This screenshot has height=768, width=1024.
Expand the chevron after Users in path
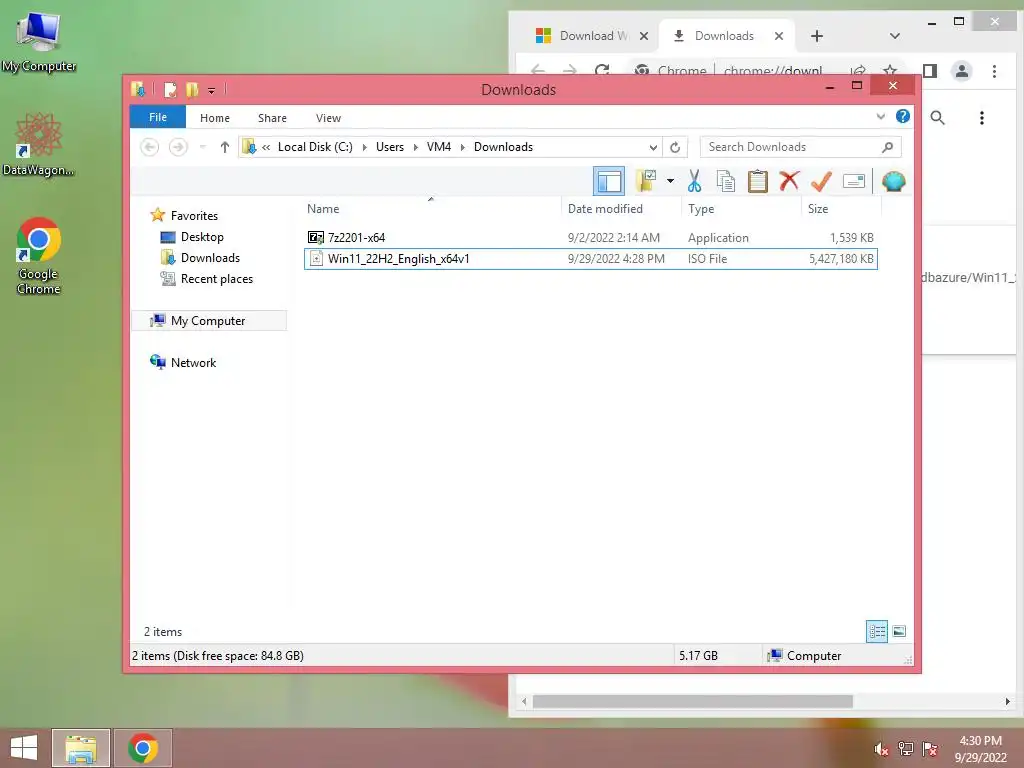point(415,147)
